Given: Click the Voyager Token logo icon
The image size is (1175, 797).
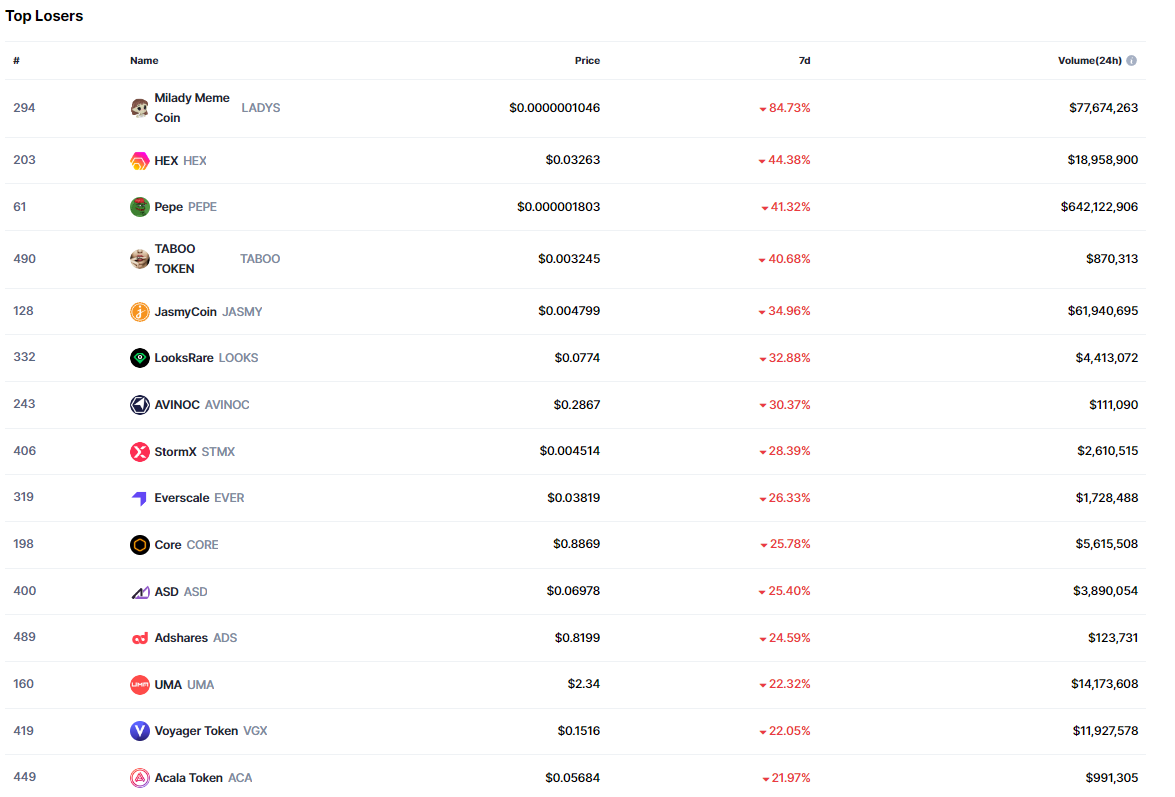Looking at the screenshot, I should pyautogui.click(x=140, y=731).
